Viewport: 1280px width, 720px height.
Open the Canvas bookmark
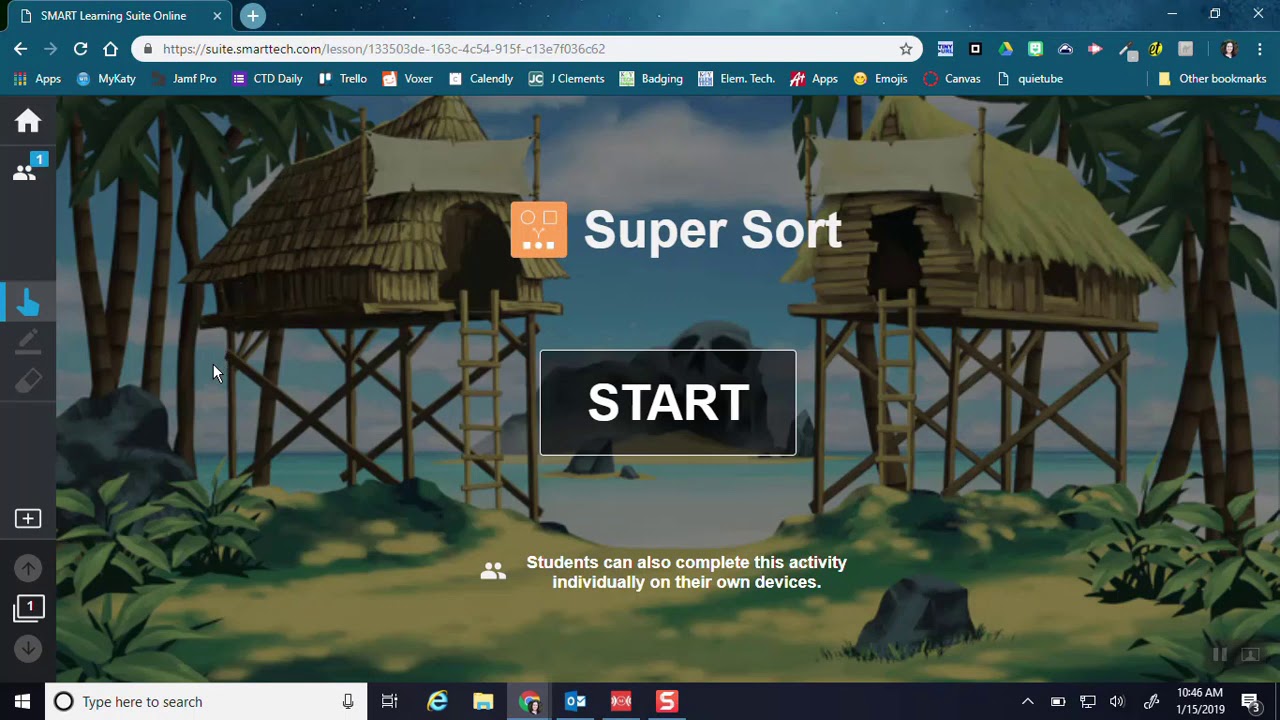951,79
